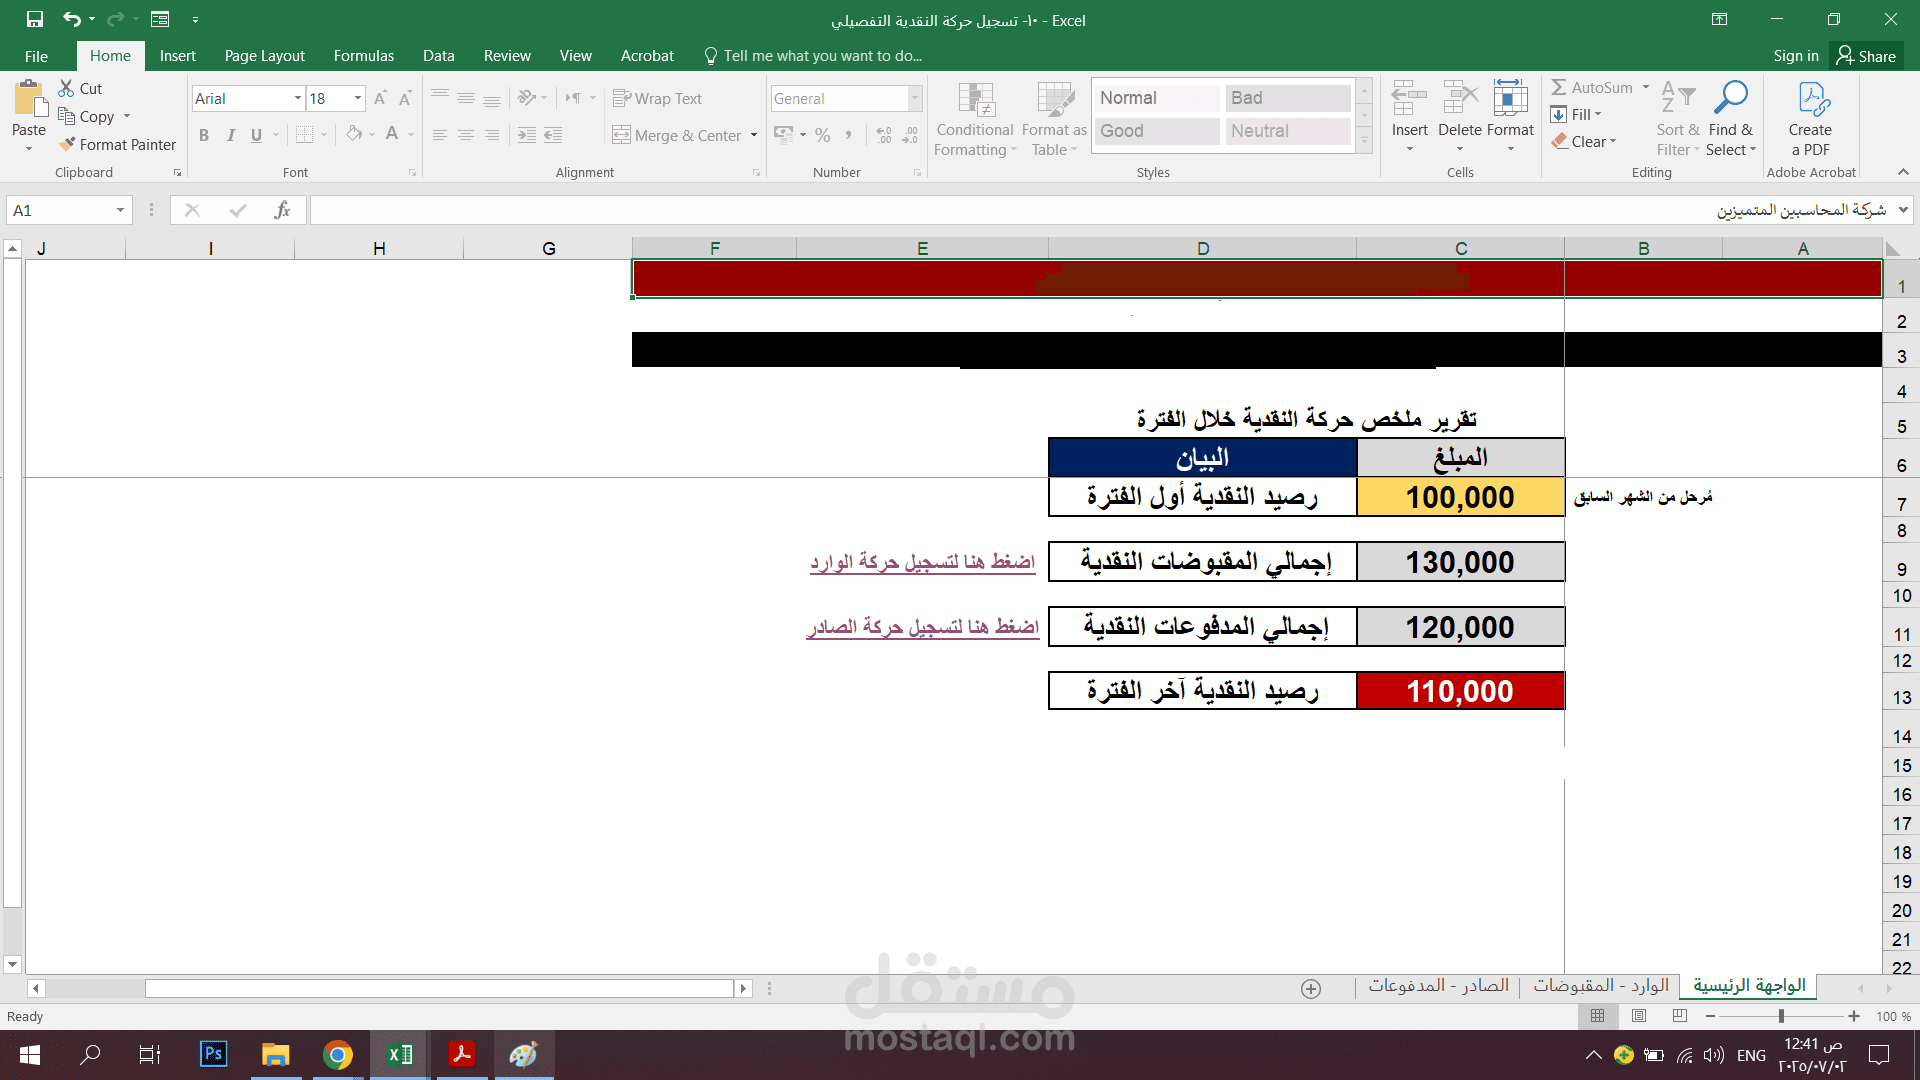Click the Fill Color bucket icon
Screen dimensions: 1920x1080
tap(354, 134)
